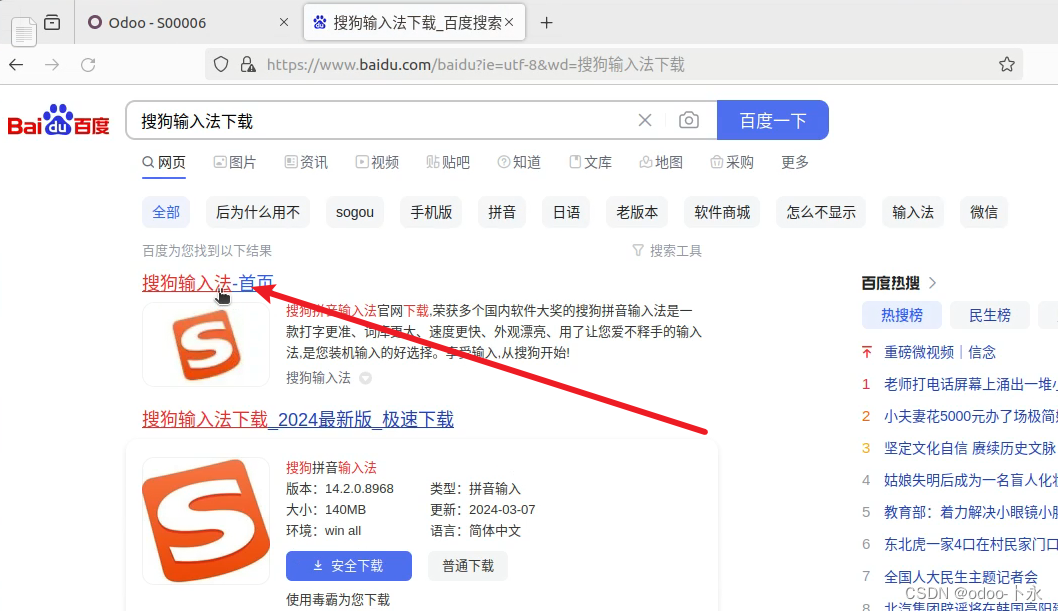Screen dimensions: 1058x611
Task: Bookmark this page with the star
Action: click(1007, 64)
